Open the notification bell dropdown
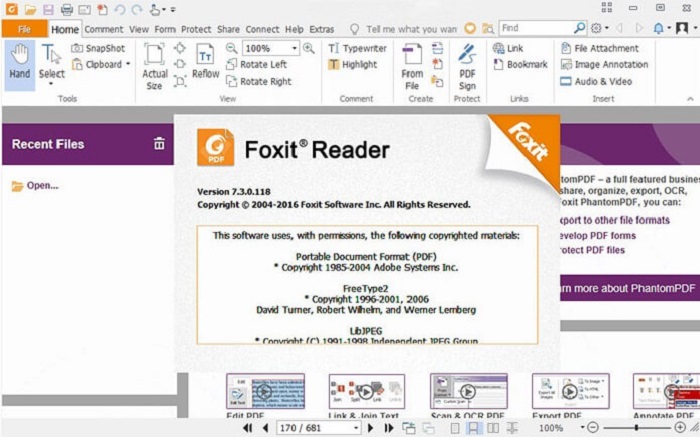This screenshot has height=437, width=700. 662,28
